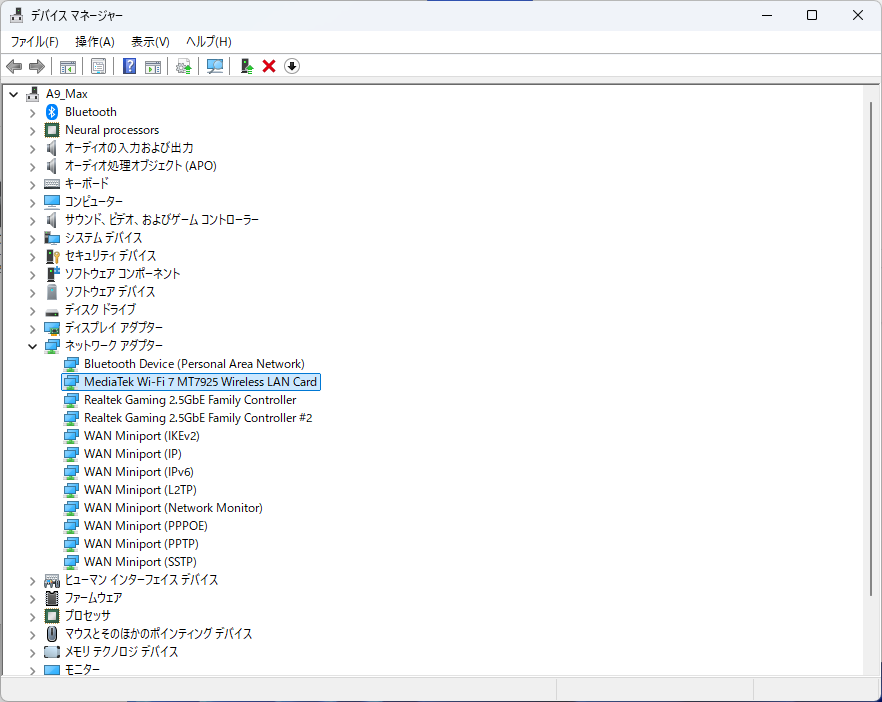Expand the モニター category
The height and width of the screenshot is (702, 882).
point(32,670)
